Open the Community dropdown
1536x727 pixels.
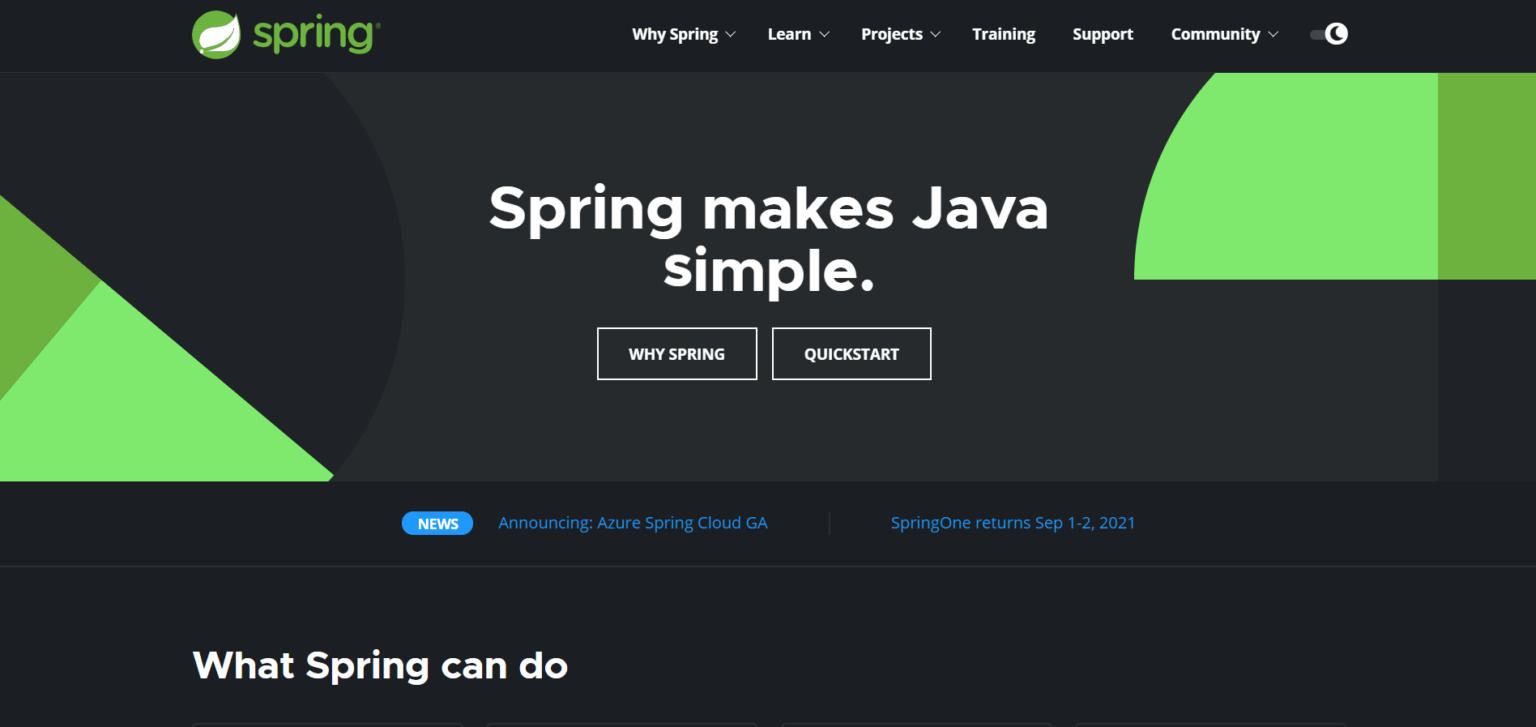[1224, 34]
